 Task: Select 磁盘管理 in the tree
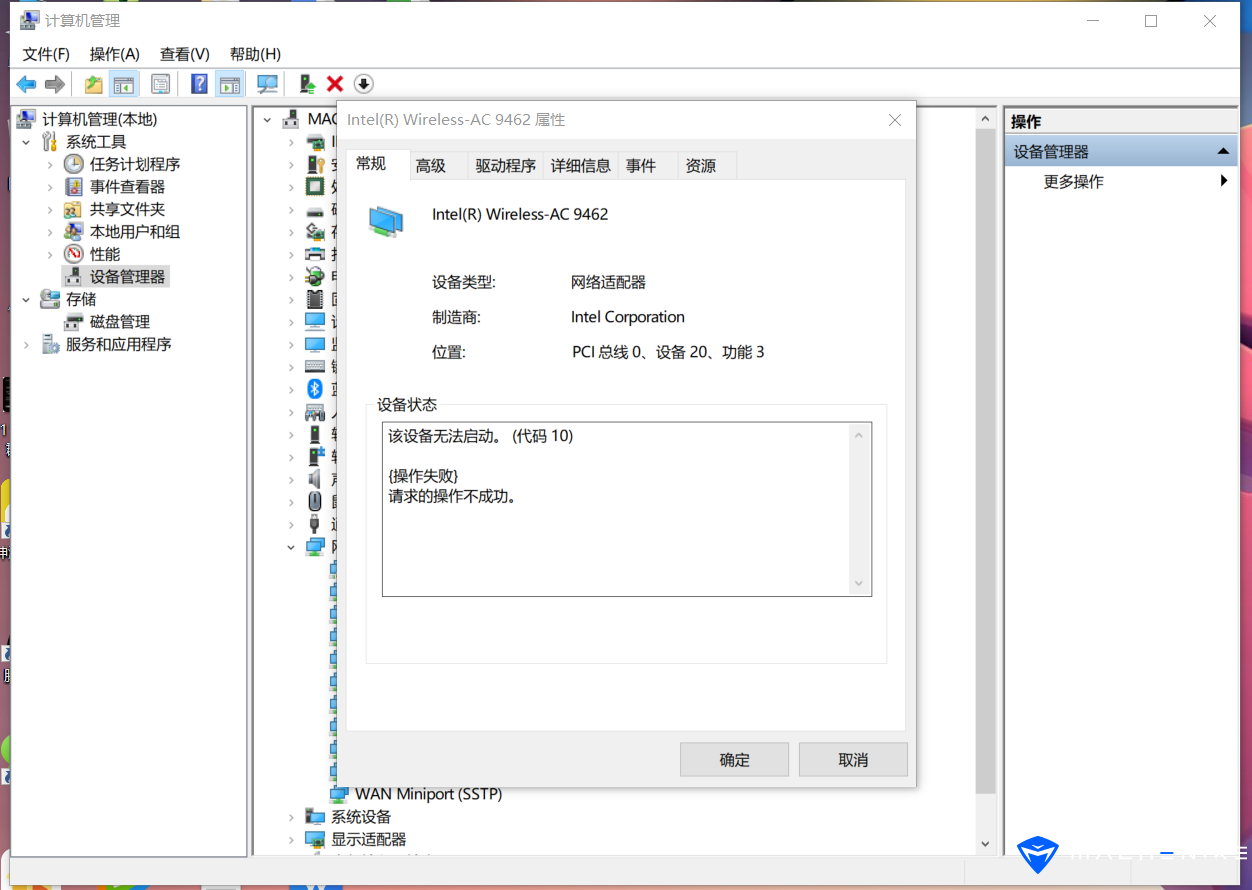[x=119, y=322]
